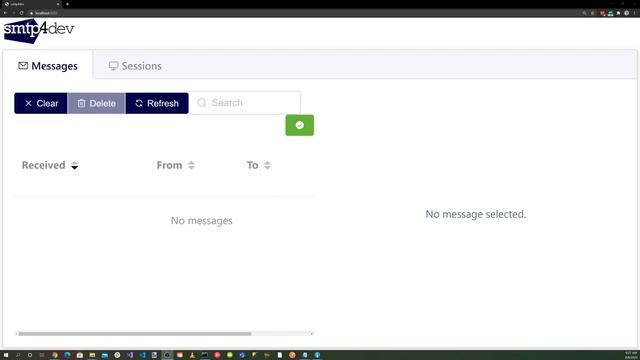Clear all messages with the Clear button
This screenshot has width=640, height=360.
point(41,103)
